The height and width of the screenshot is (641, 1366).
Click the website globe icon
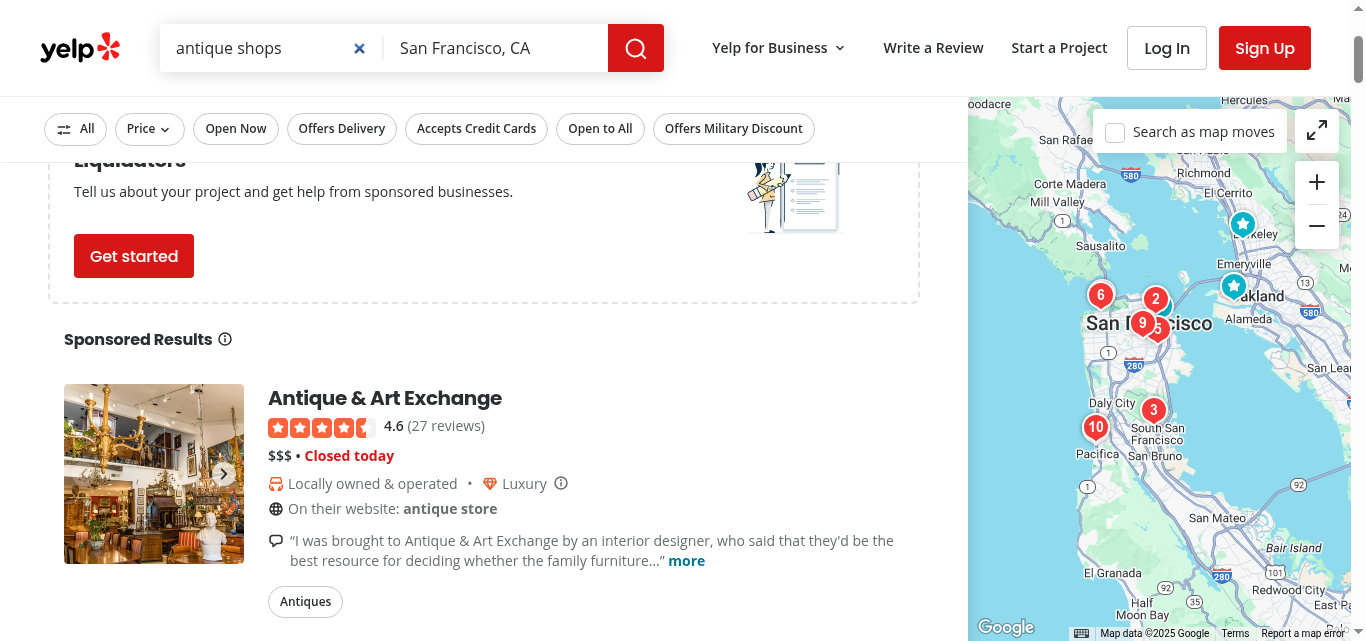276,509
